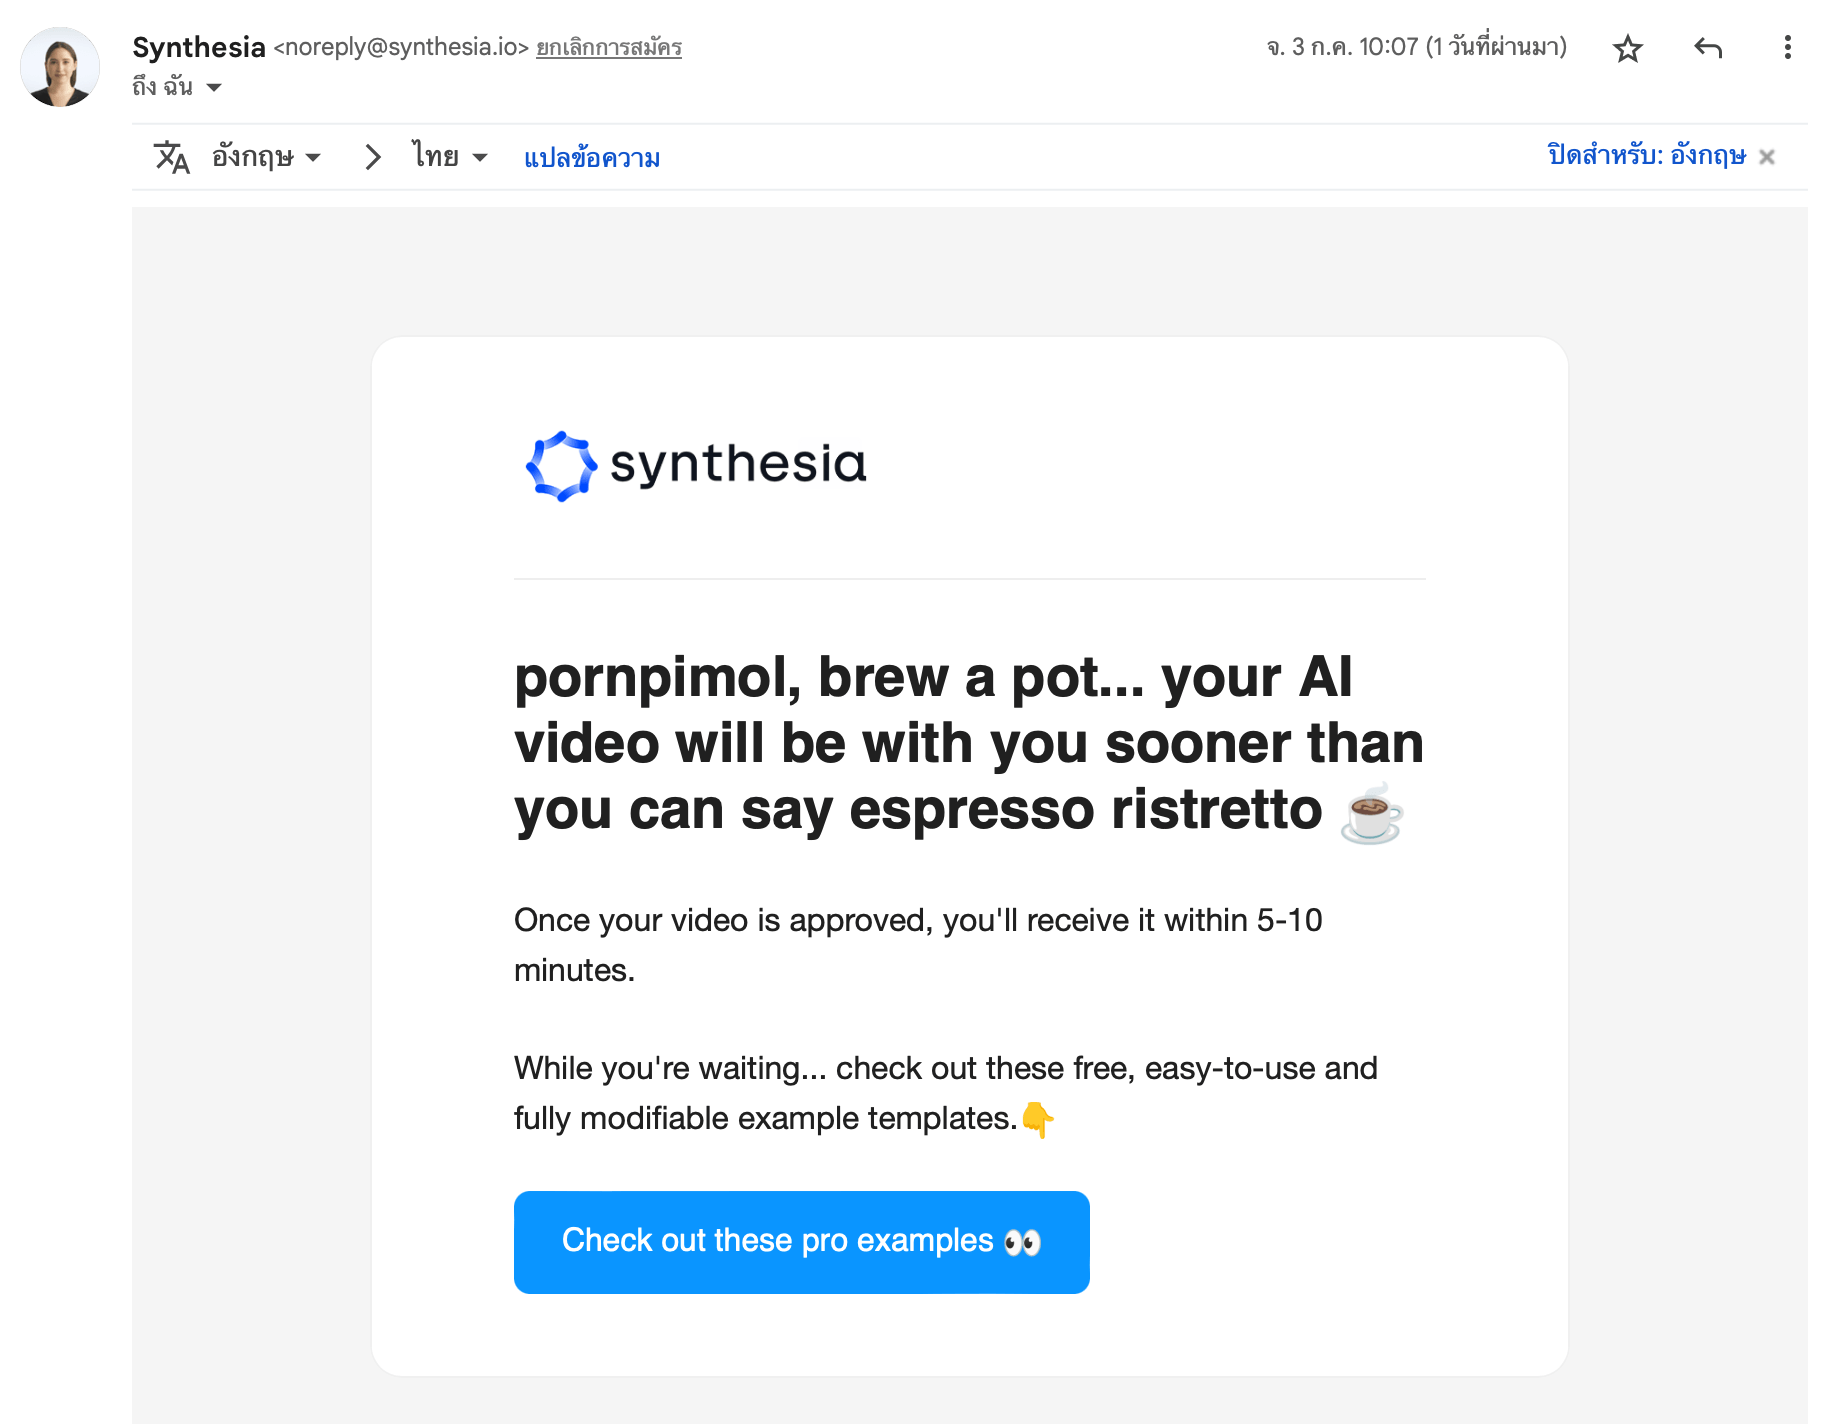Dismiss the translation bar with x icon

[x=1767, y=157]
